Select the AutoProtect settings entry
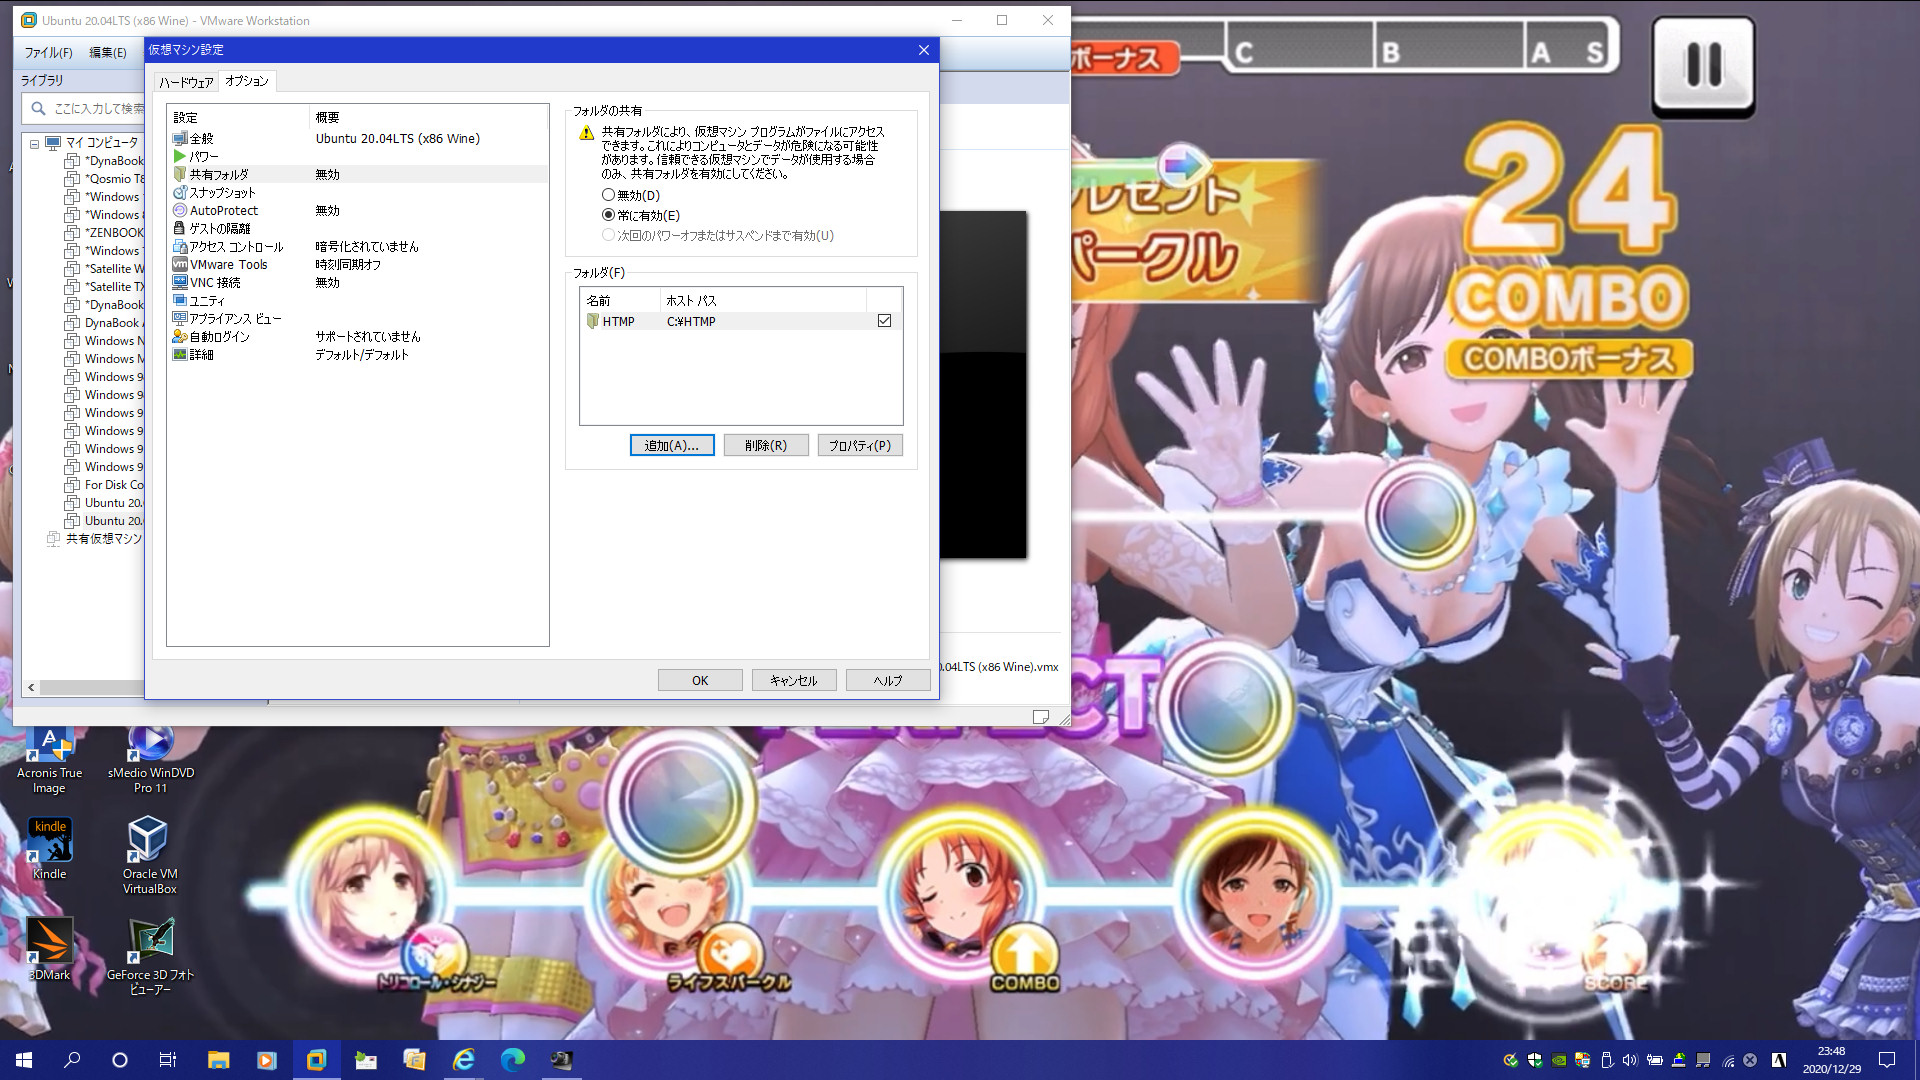Viewport: 1920px width, 1080px height. (x=357, y=210)
